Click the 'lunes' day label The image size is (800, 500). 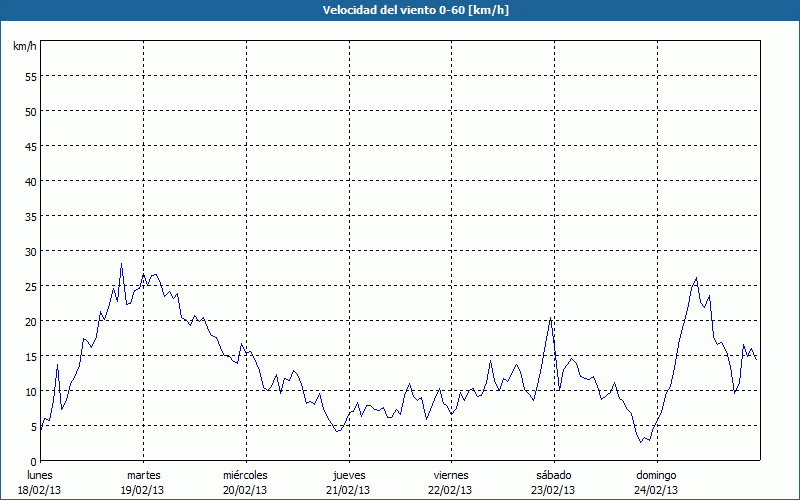pyautogui.click(x=40, y=475)
